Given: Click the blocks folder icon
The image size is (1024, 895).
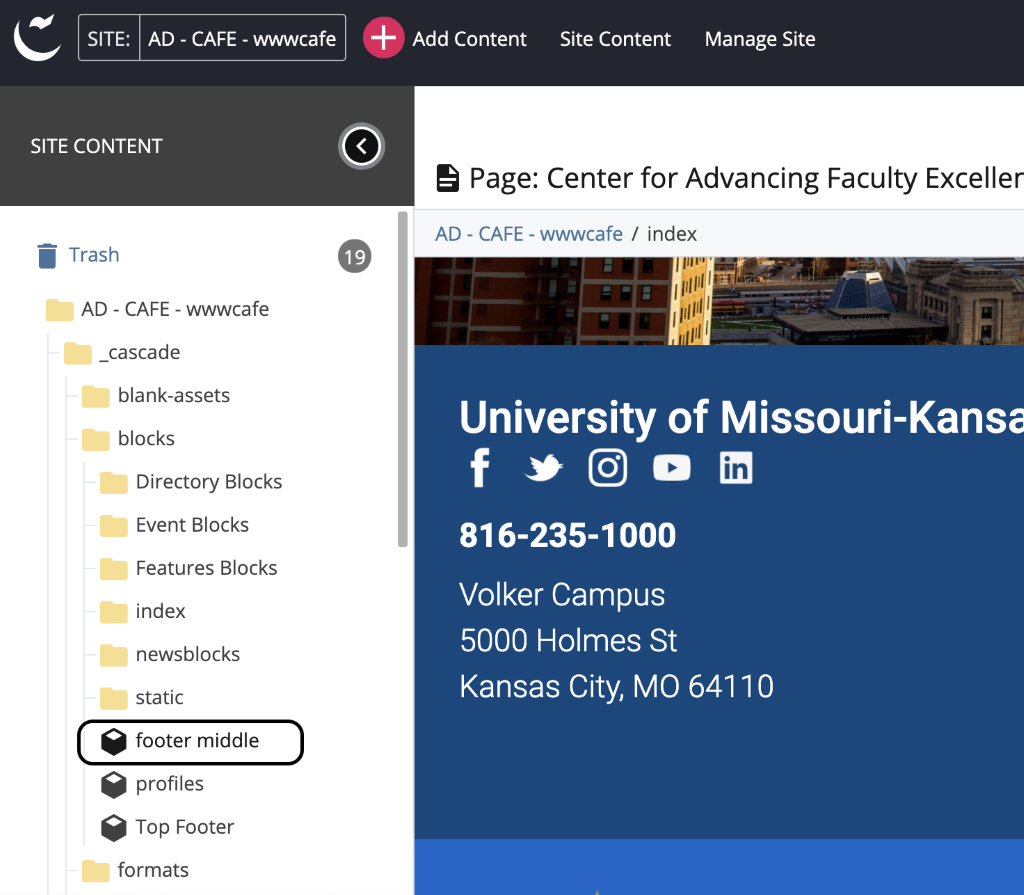Looking at the screenshot, I should pyautogui.click(x=95, y=439).
